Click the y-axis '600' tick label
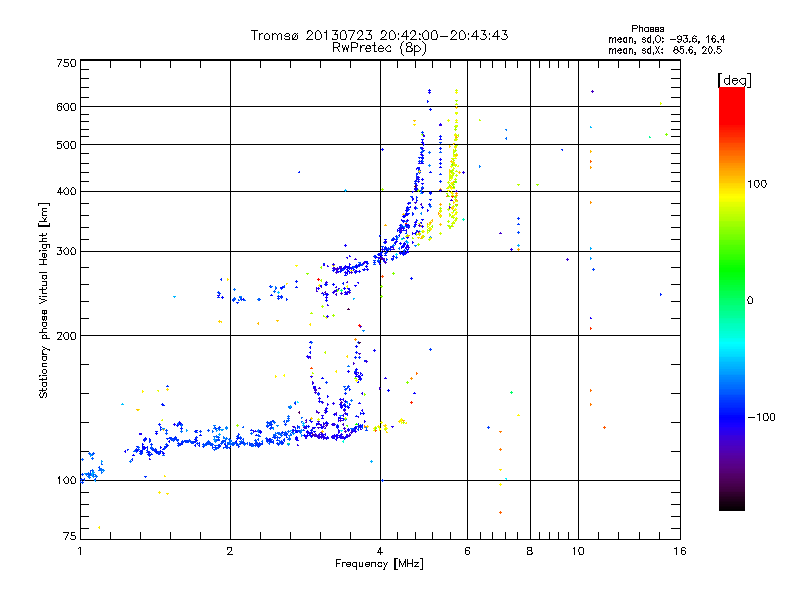The image size is (800, 600). click(66, 107)
